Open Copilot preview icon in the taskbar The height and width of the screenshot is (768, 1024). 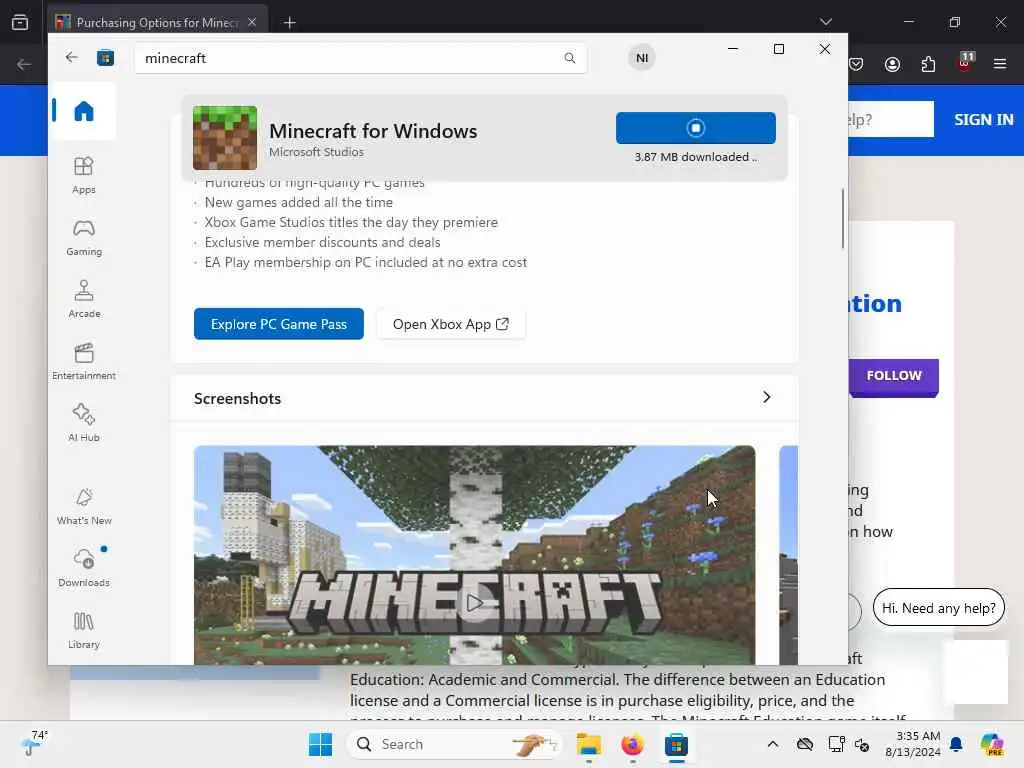(x=992, y=744)
